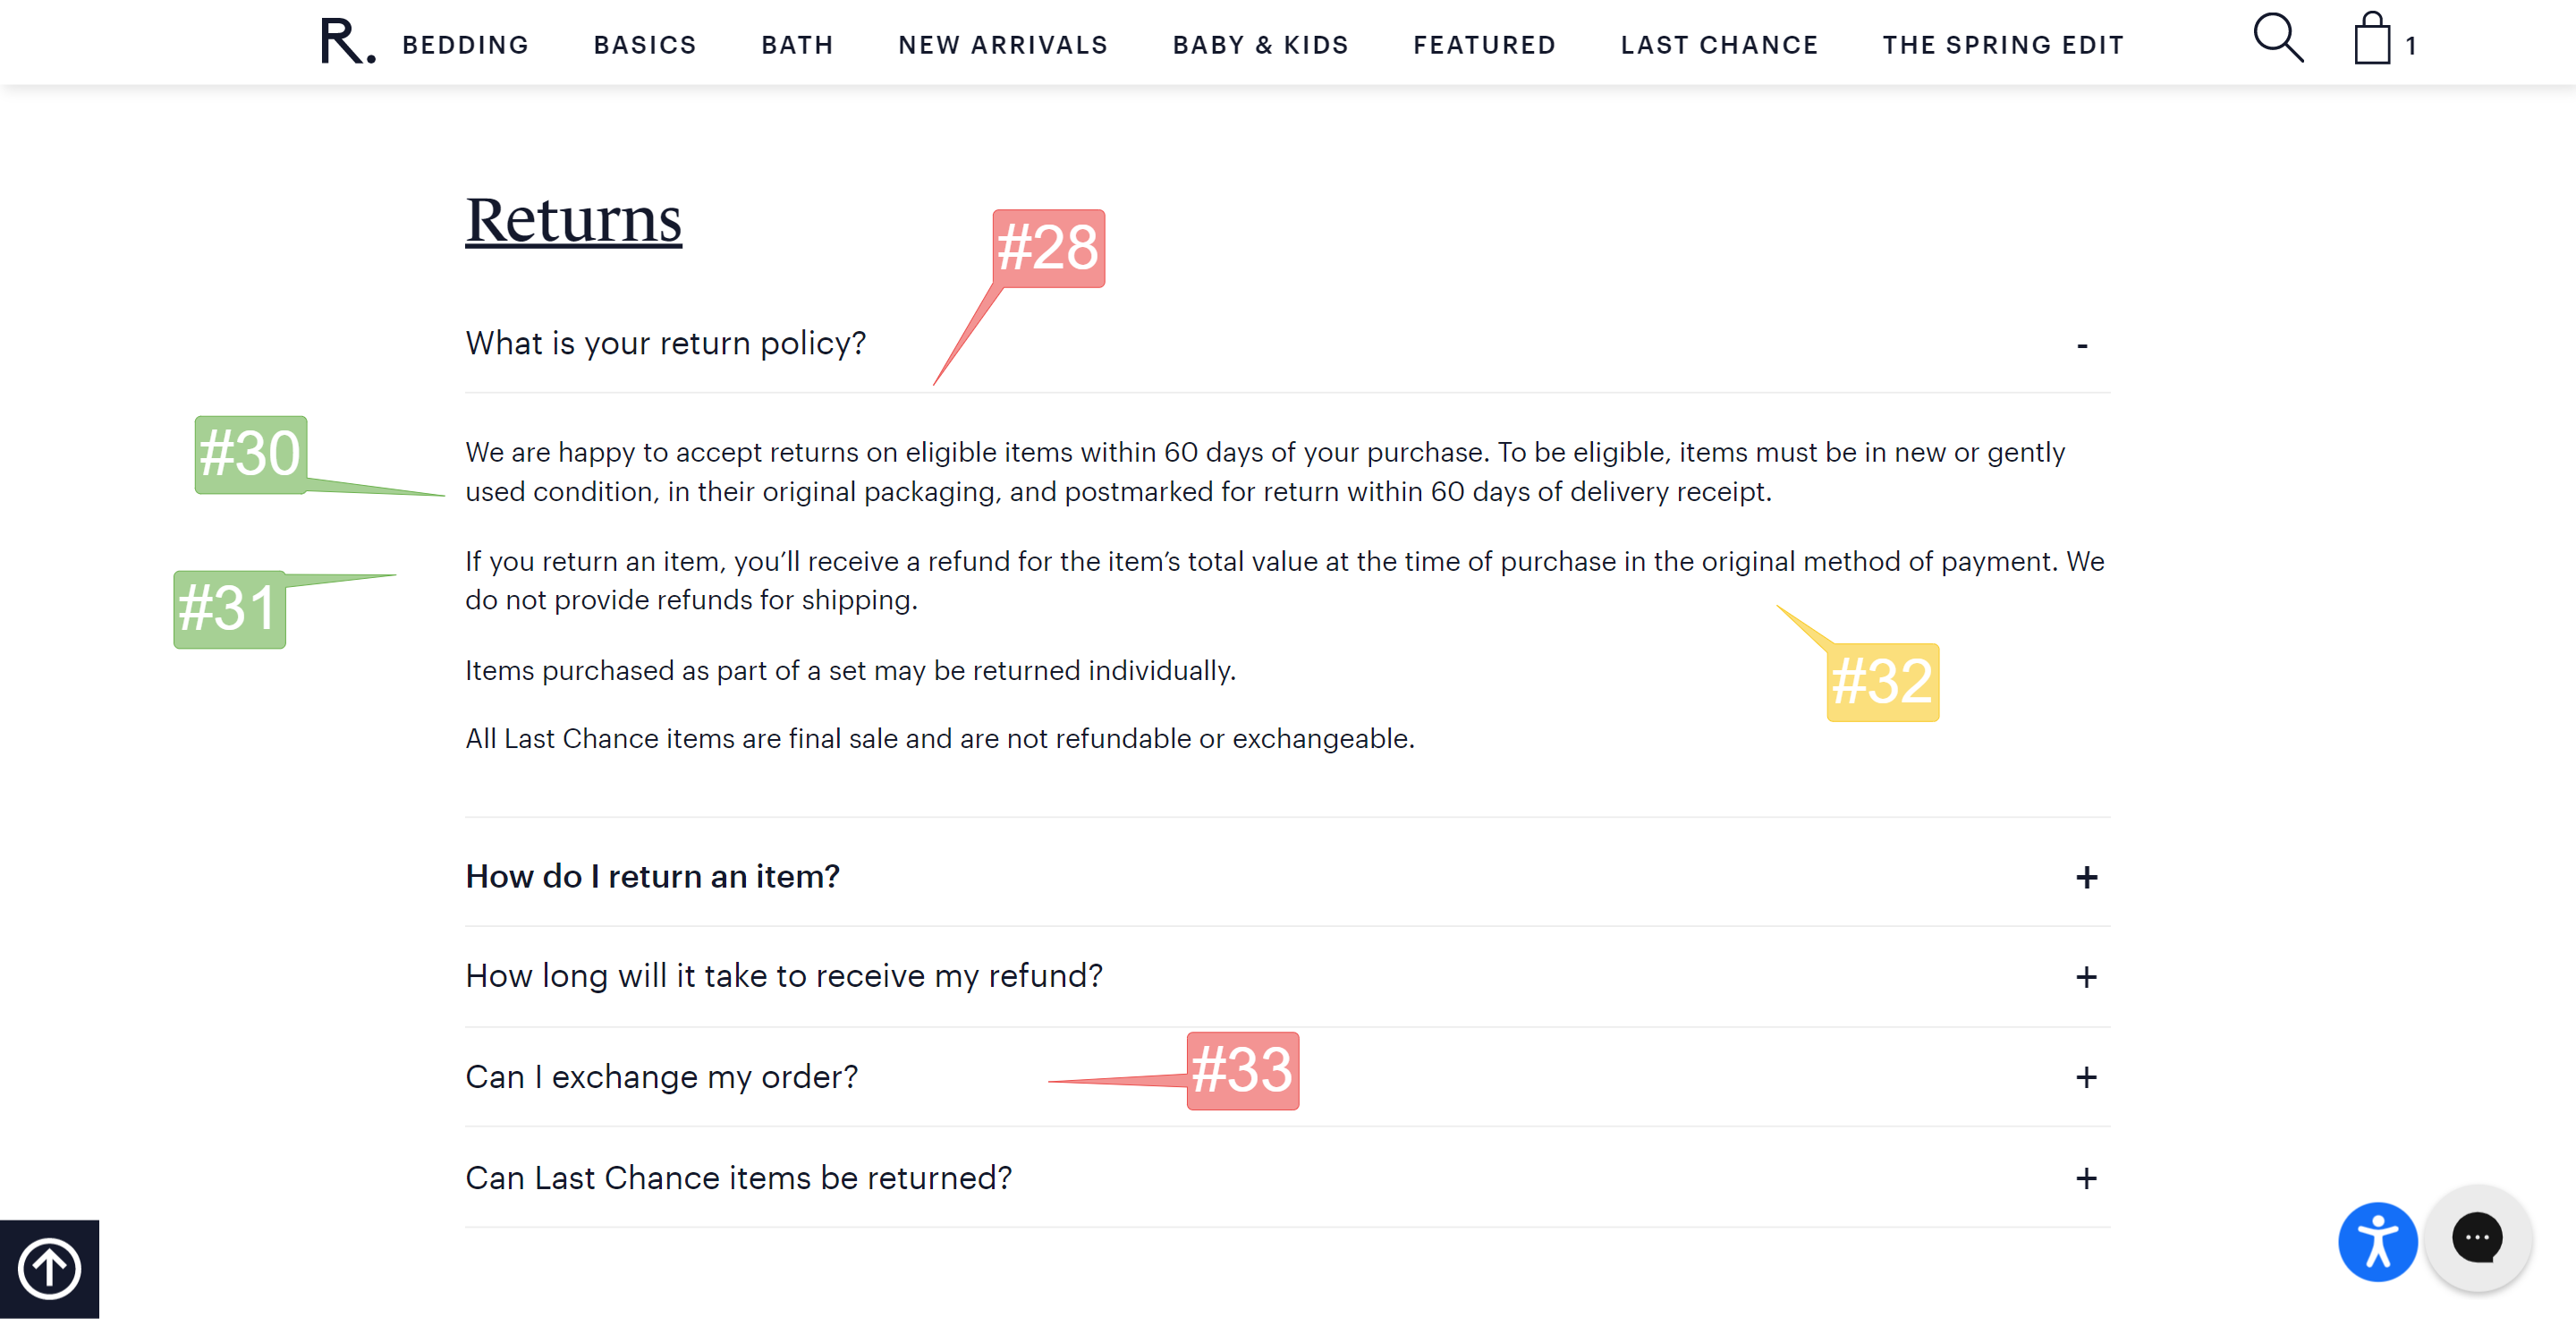
Task: Open the Featured menu
Action: click(x=1484, y=45)
